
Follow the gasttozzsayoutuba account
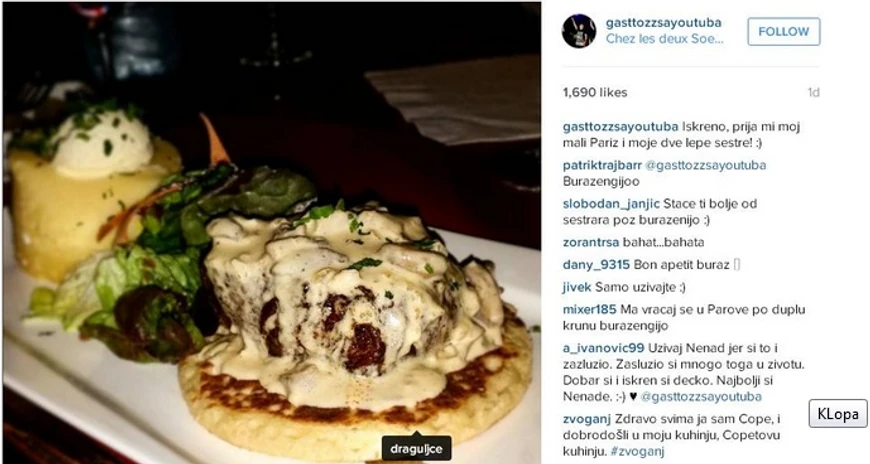783,32
